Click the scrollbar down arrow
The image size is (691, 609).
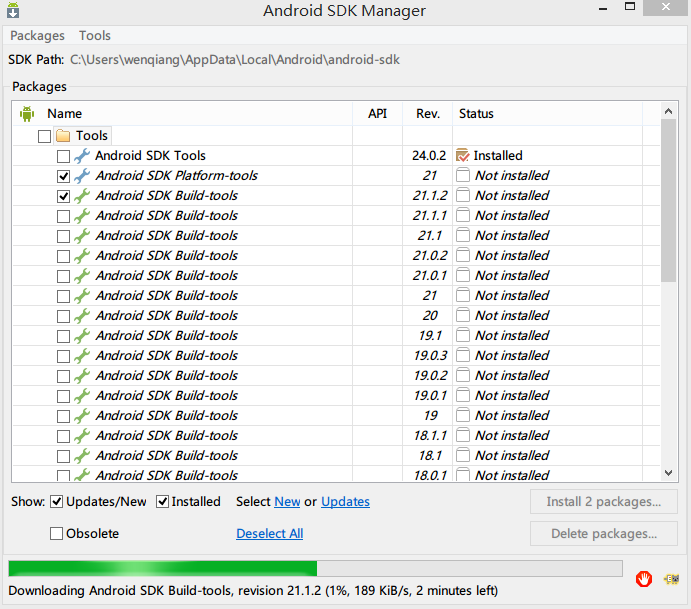point(669,473)
